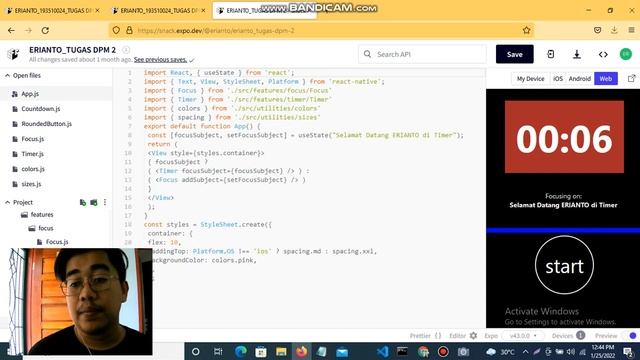Image resolution: width=640 pixels, height=360 pixels.
Task: Click the browser address bar
Action: pos(322,30)
